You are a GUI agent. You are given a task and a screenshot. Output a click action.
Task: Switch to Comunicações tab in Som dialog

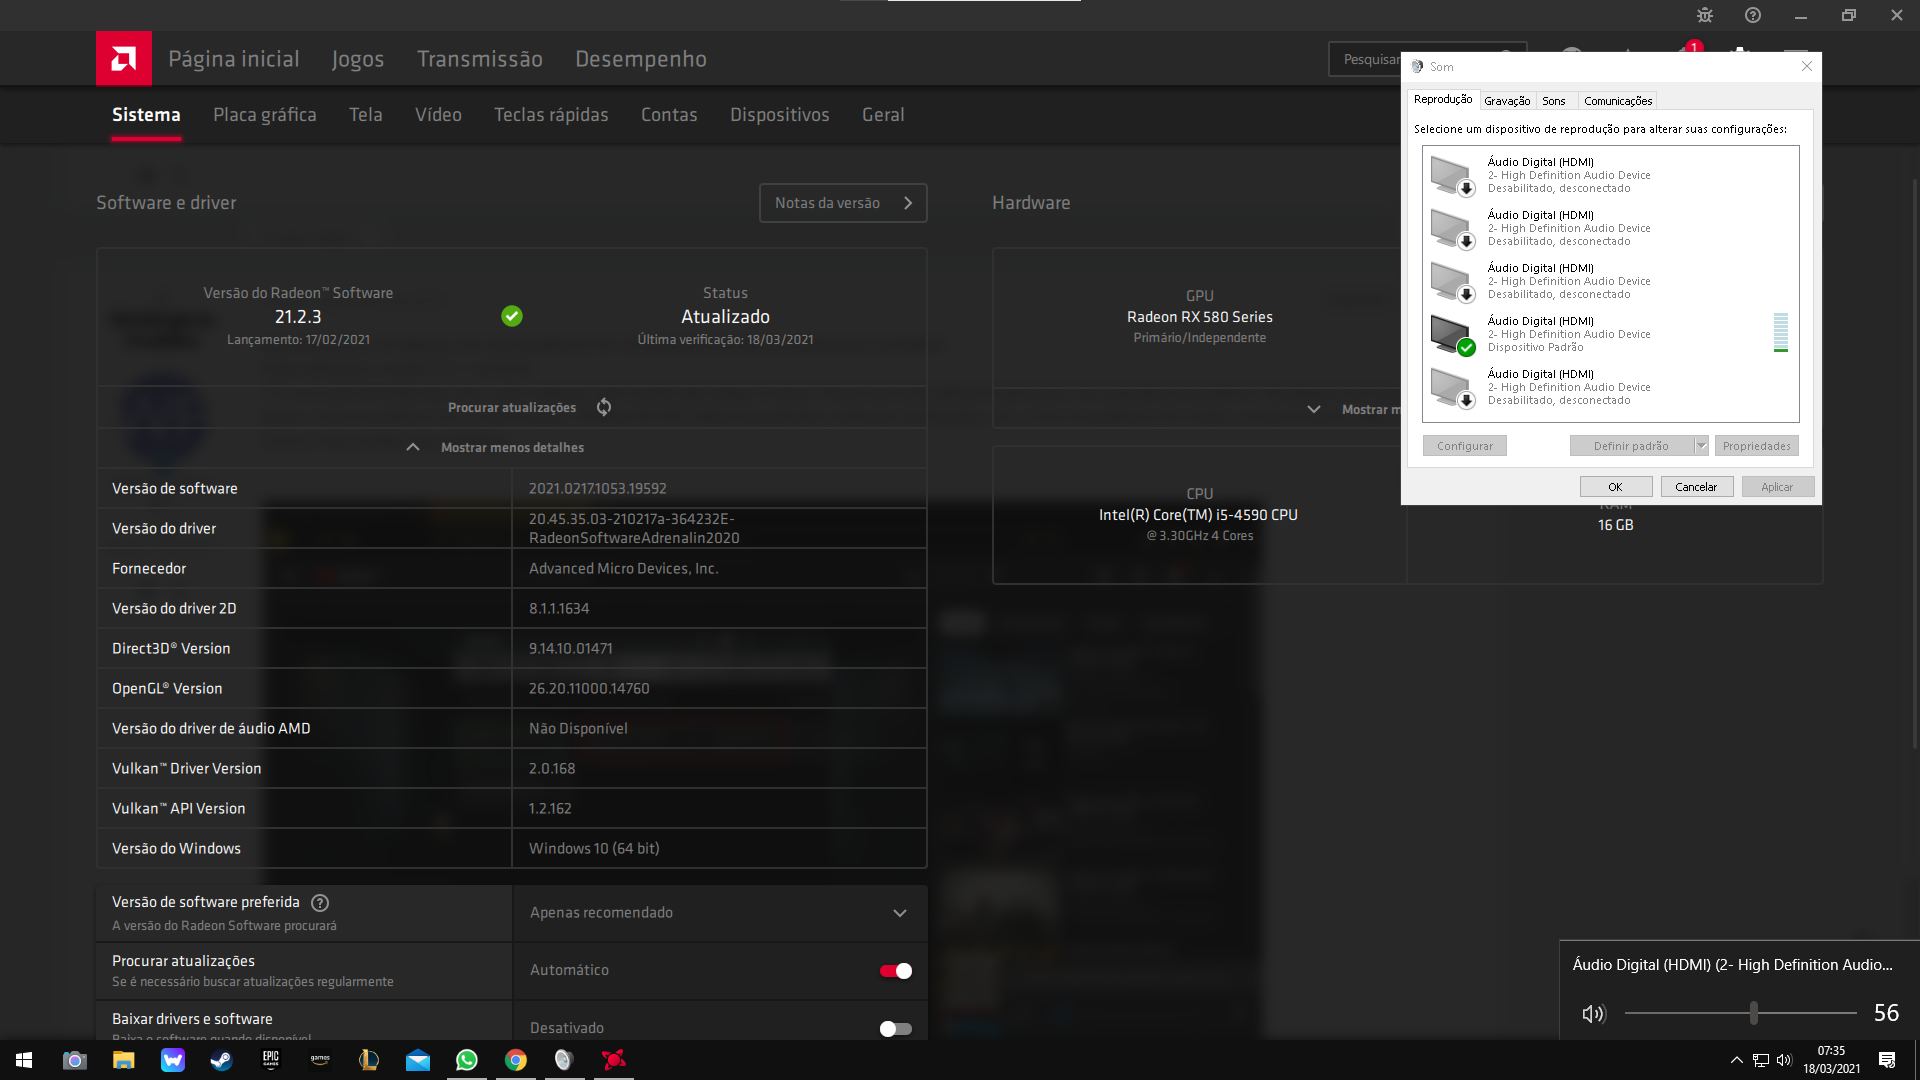click(1618, 101)
